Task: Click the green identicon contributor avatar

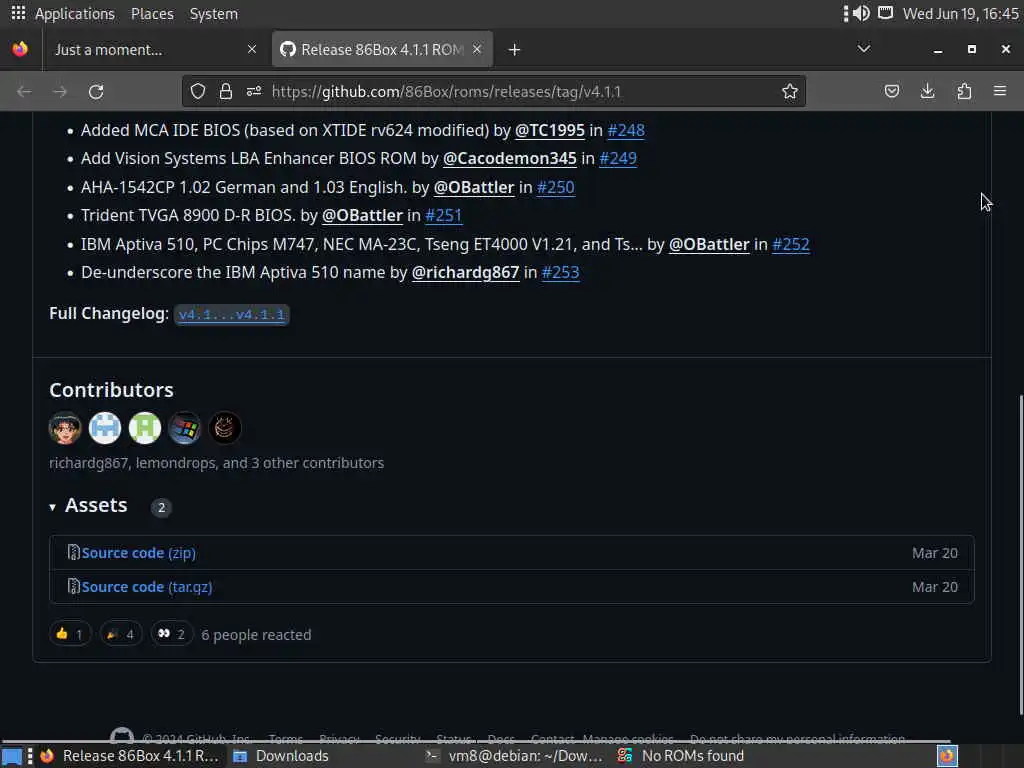Action: [144, 428]
